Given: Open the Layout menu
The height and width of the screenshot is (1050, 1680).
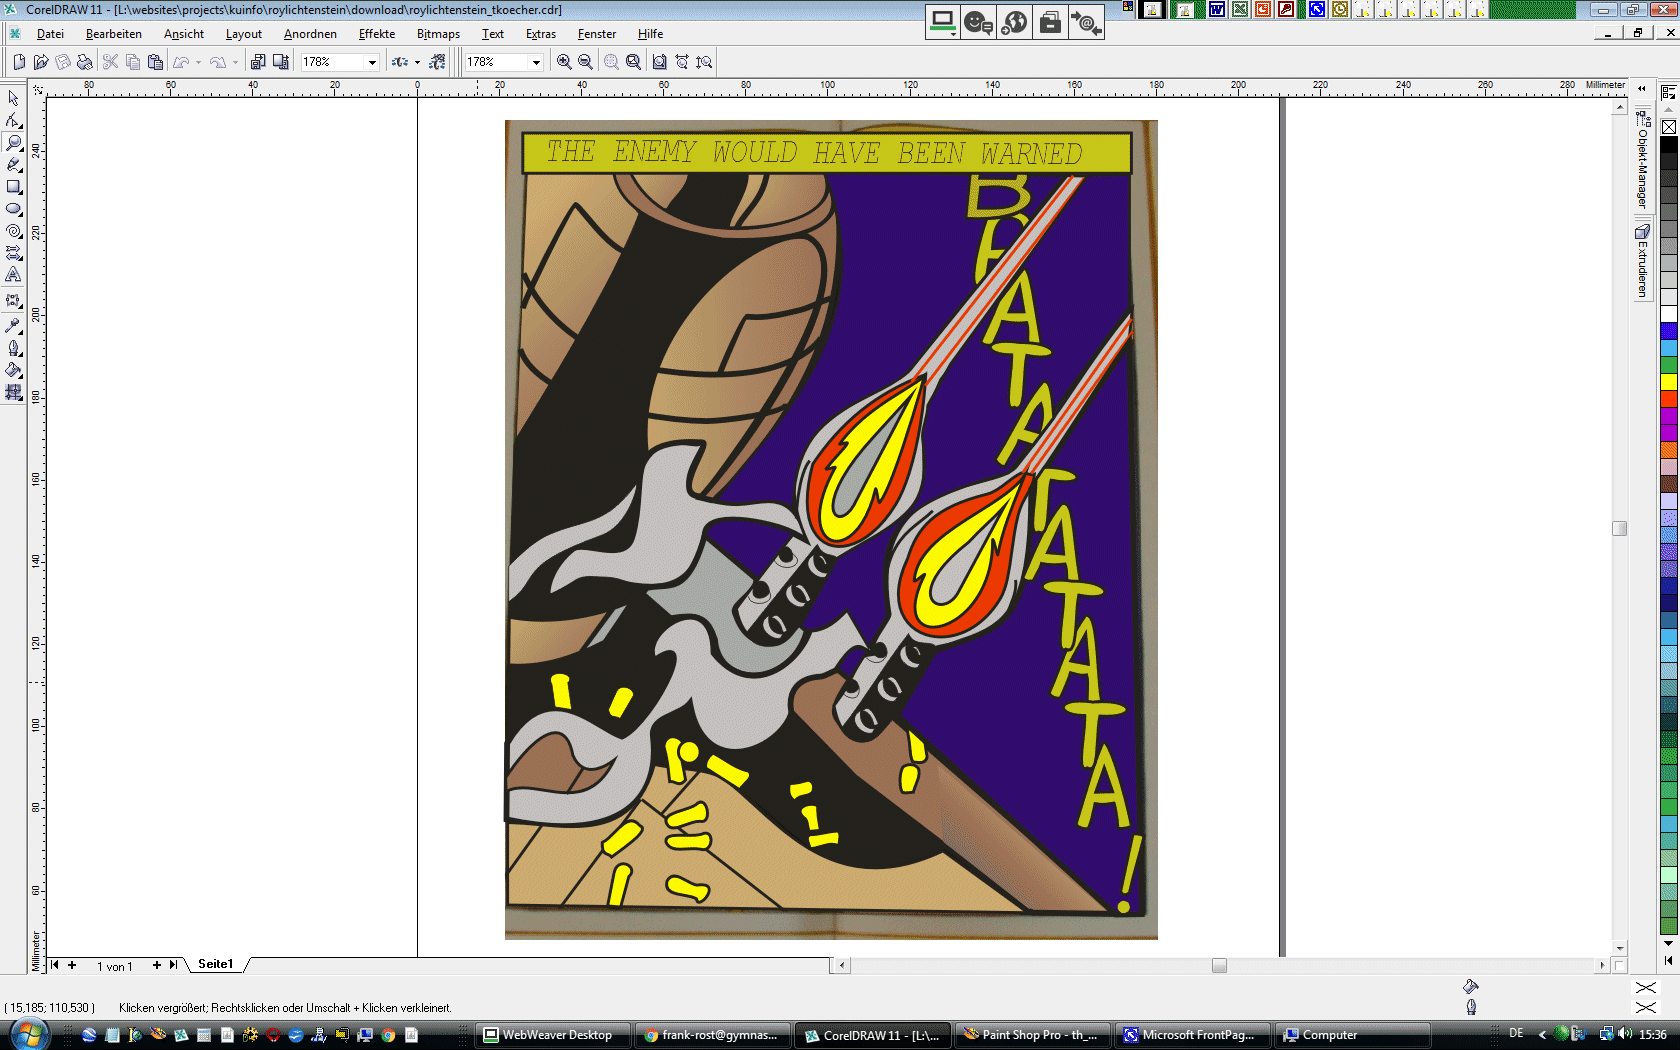Looking at the screenshot, I should click(x=244, y=34).
